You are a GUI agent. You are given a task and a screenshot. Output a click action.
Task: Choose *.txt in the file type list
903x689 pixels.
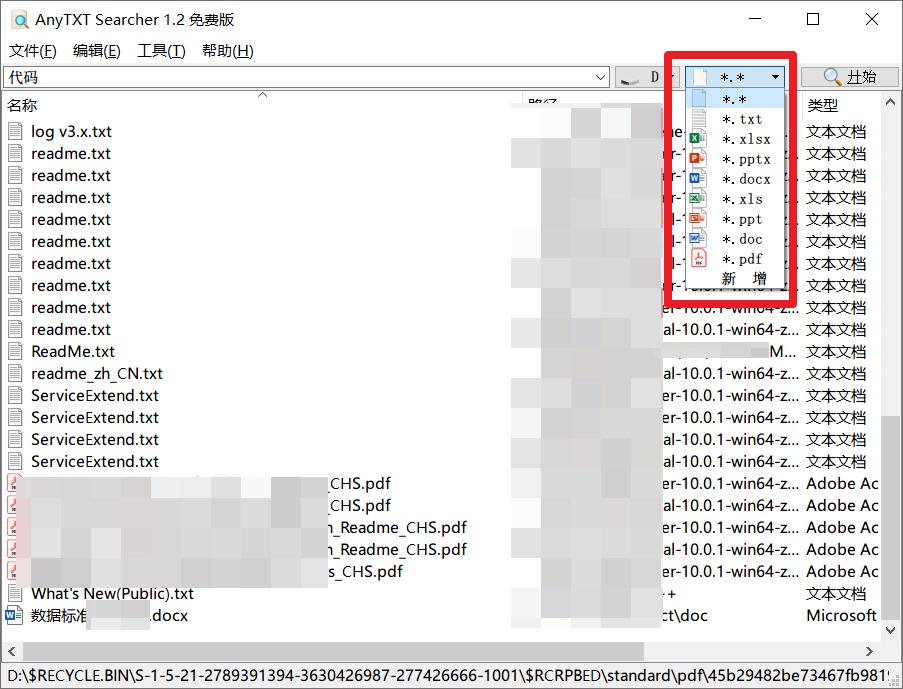[x=735, y=119]
